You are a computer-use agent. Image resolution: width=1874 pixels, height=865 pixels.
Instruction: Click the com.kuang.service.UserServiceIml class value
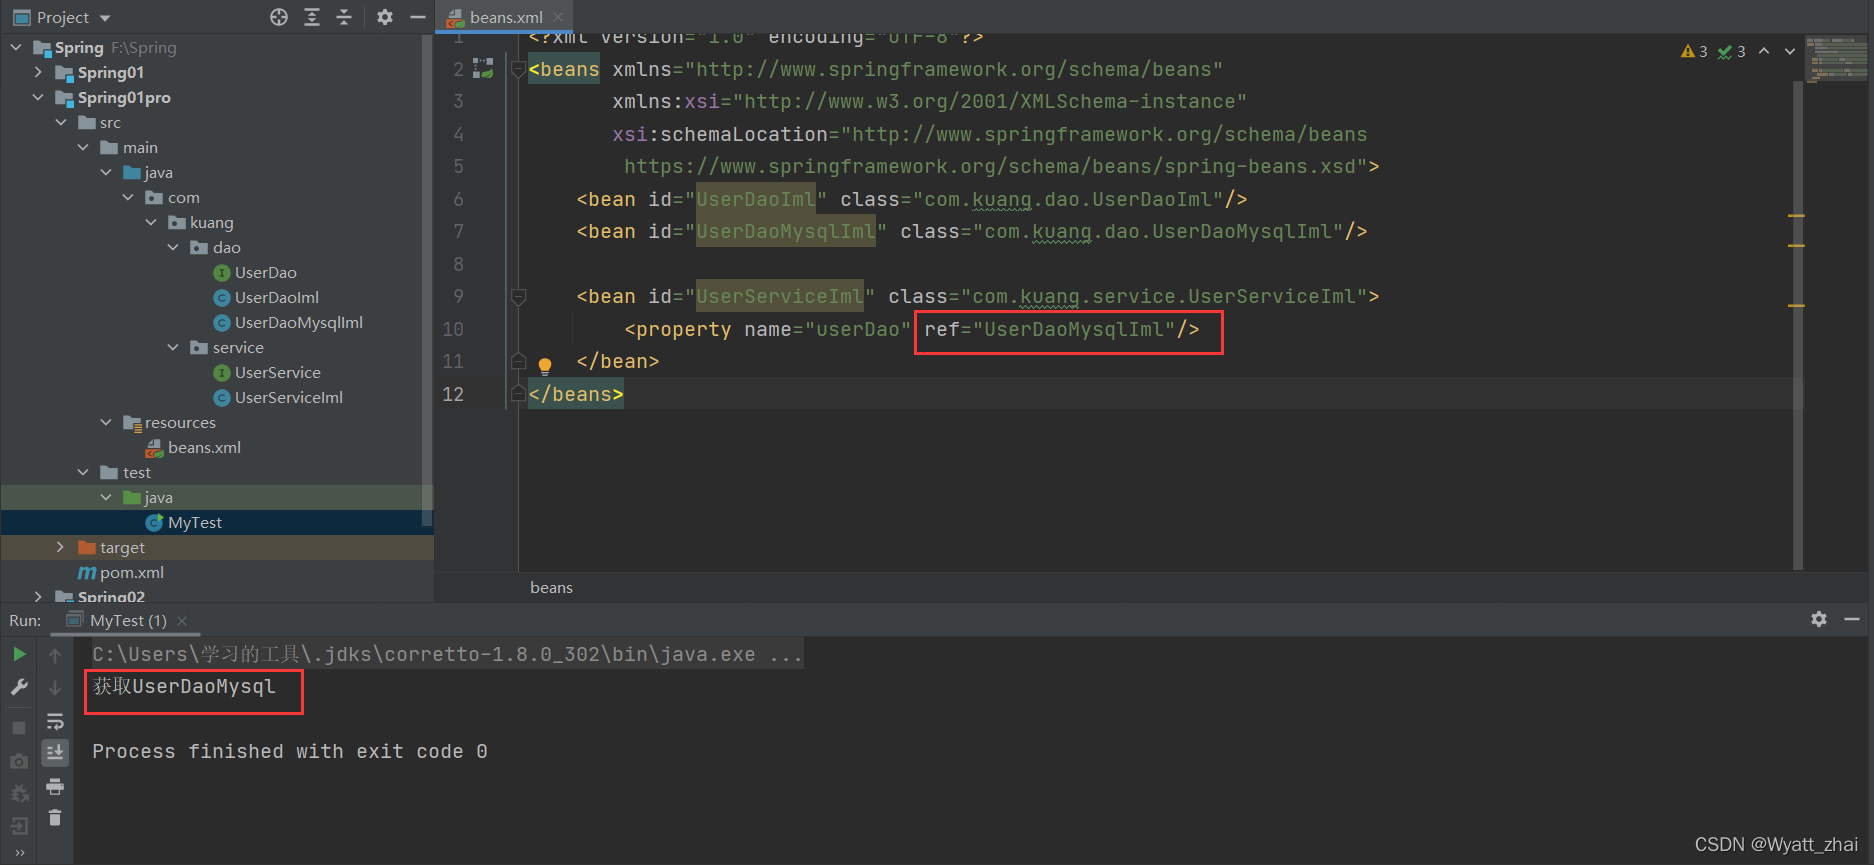[x=1163, y=296]
